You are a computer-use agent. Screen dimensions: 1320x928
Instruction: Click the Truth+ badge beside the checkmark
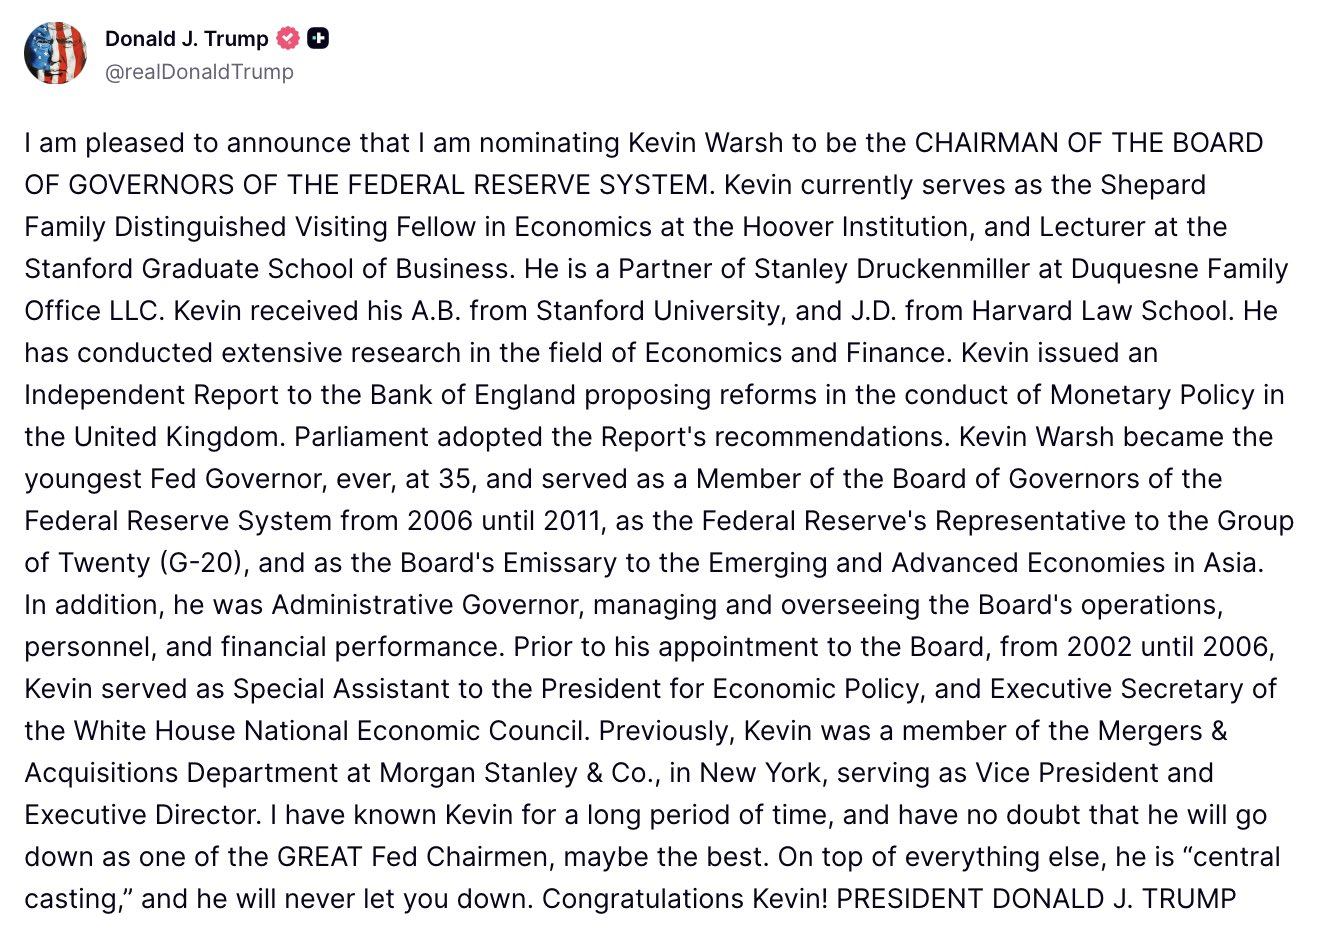(x=318, y=39)
